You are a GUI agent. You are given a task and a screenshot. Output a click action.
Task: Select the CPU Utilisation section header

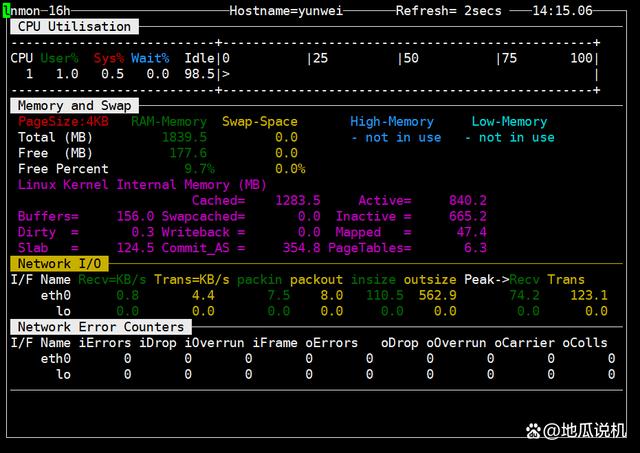click(74, 27)
